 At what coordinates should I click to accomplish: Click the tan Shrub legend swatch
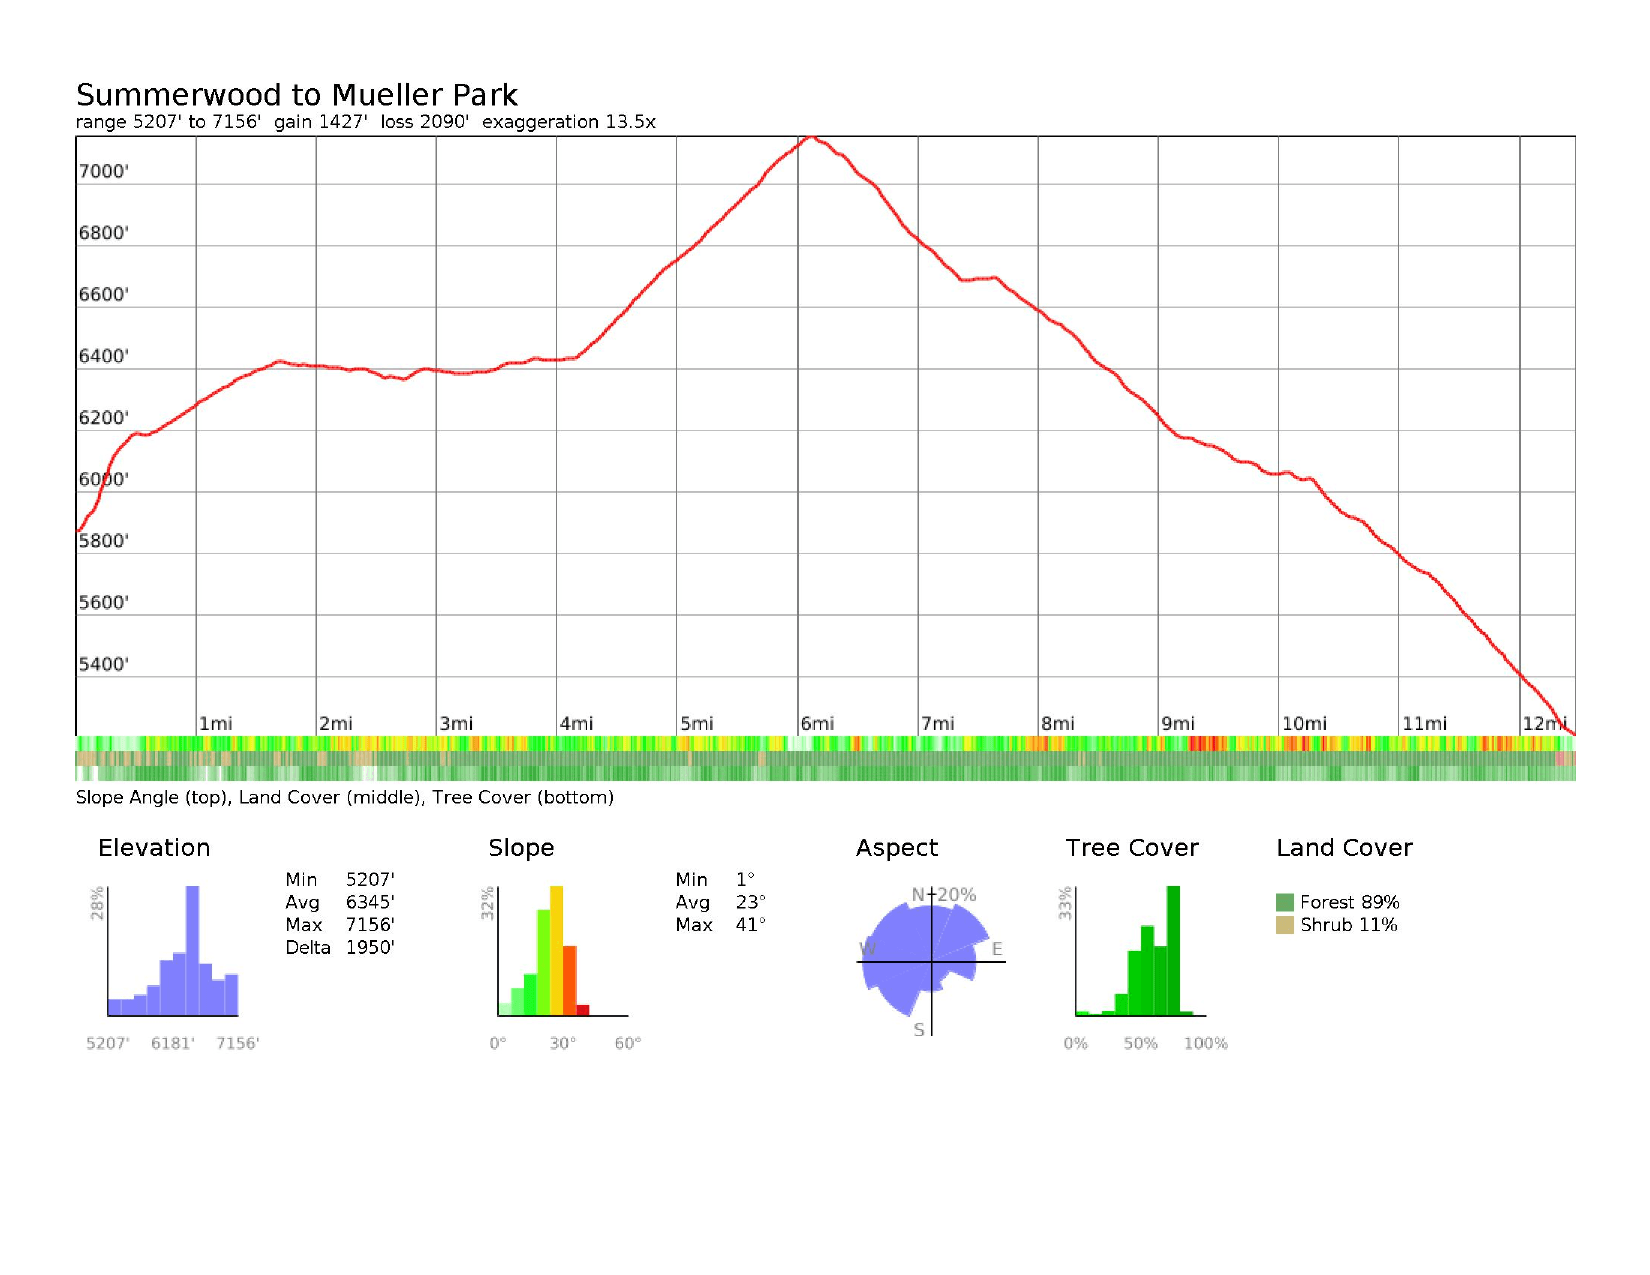pos(1285,925)
